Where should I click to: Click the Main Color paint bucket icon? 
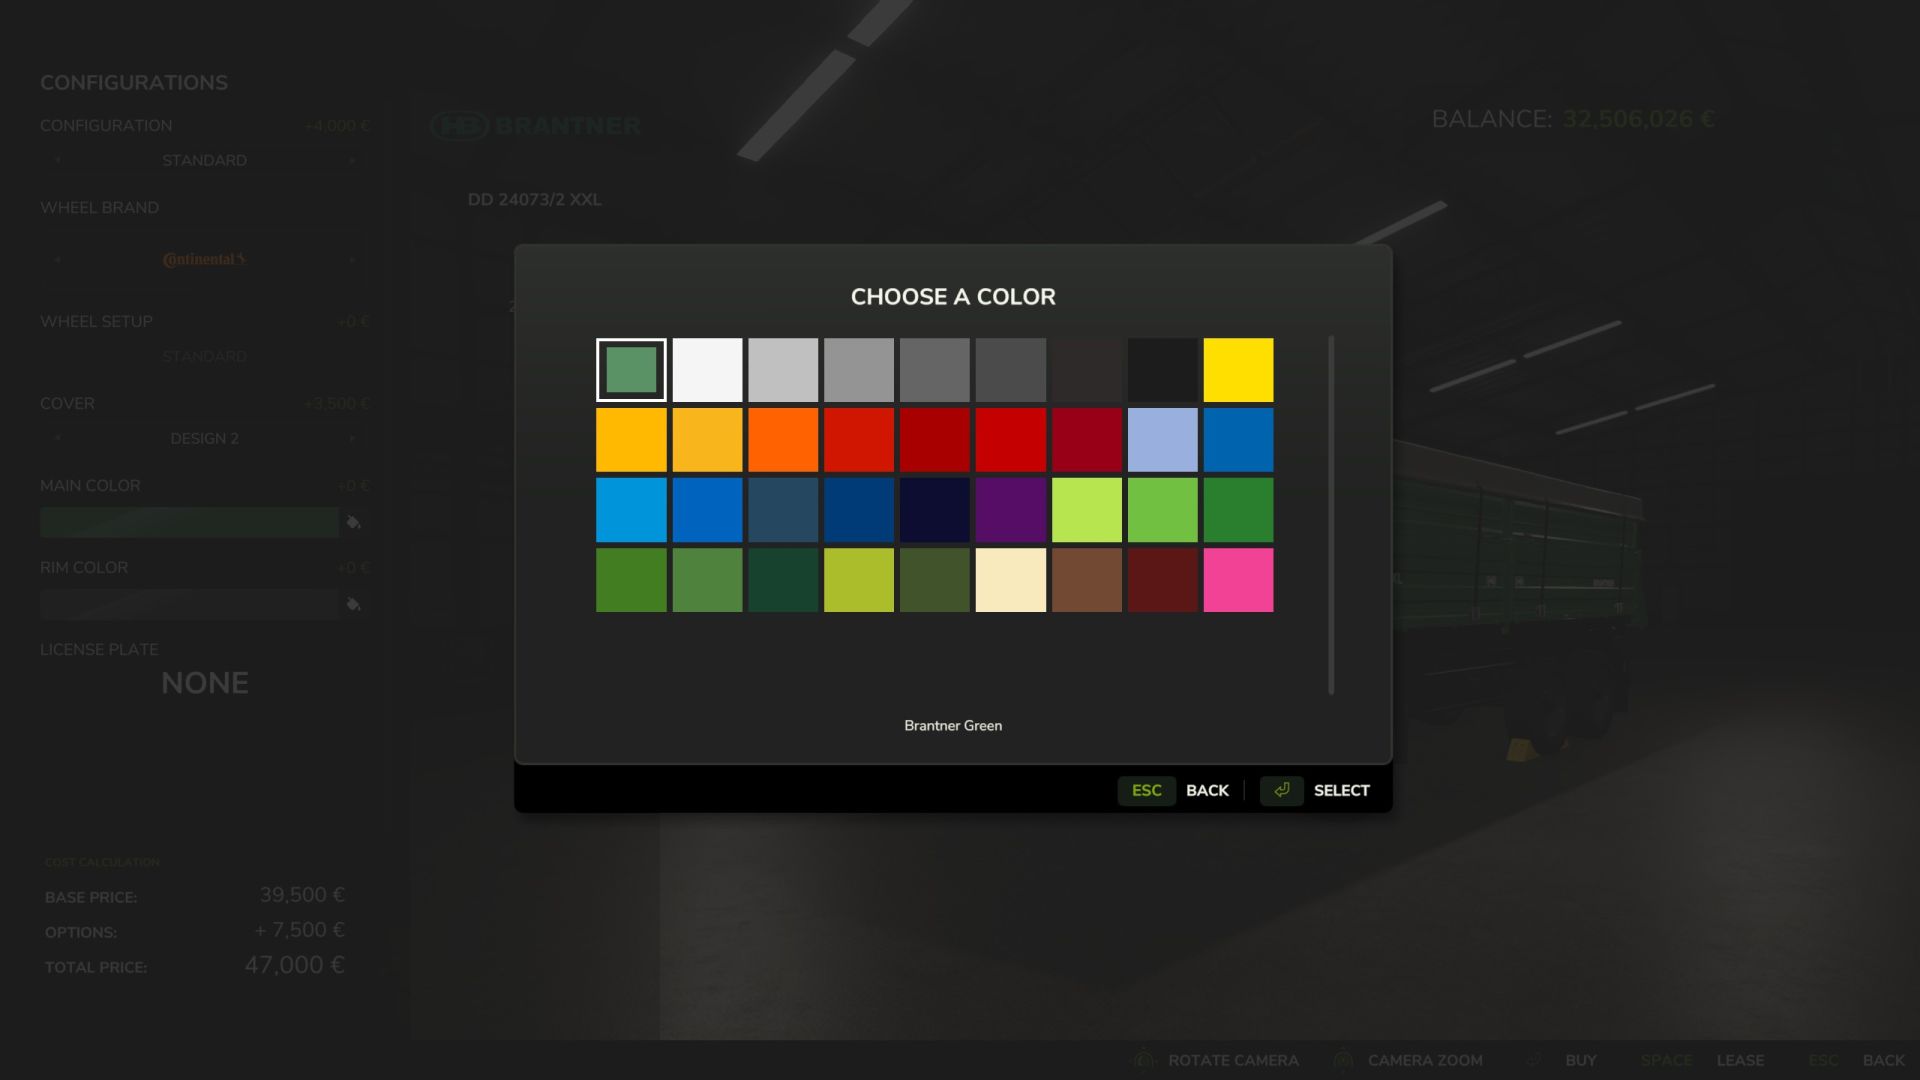pyautogui.click(x=353, y=522)
